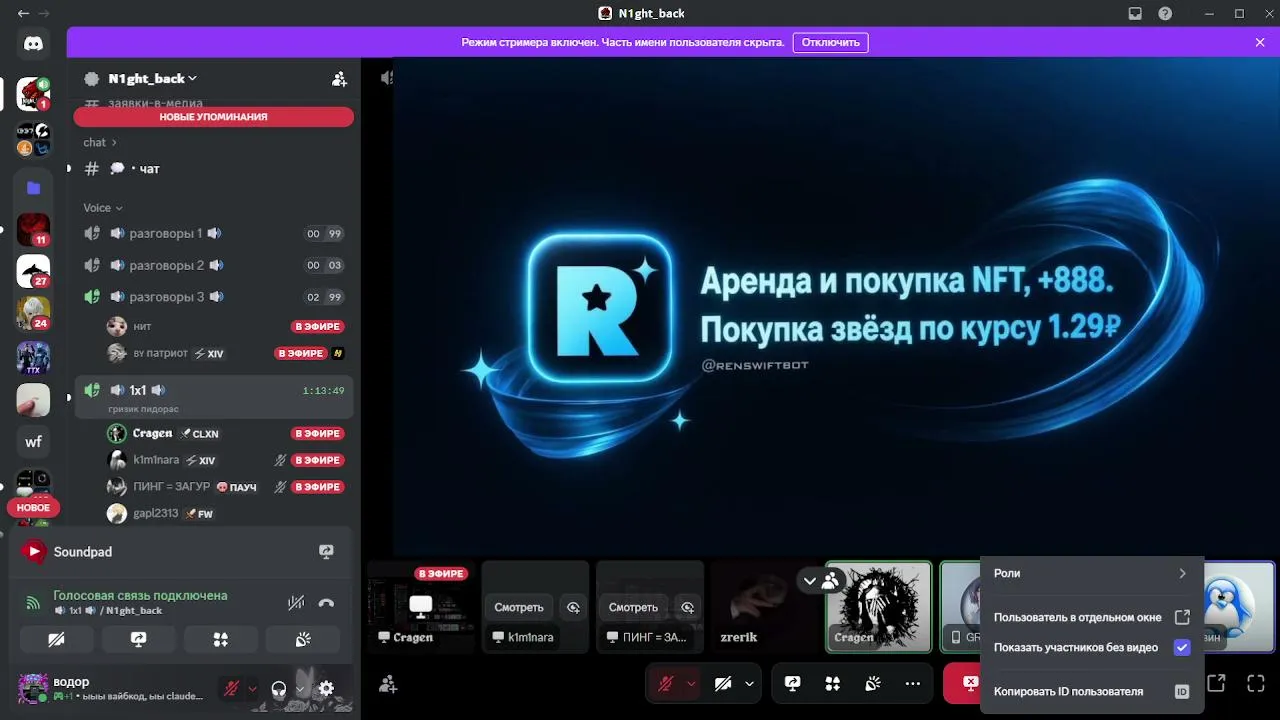The width and height of the screenshot is (1280, 720).
Task: Open the help icon in the title bar
Action: [x=1165, y=14]
